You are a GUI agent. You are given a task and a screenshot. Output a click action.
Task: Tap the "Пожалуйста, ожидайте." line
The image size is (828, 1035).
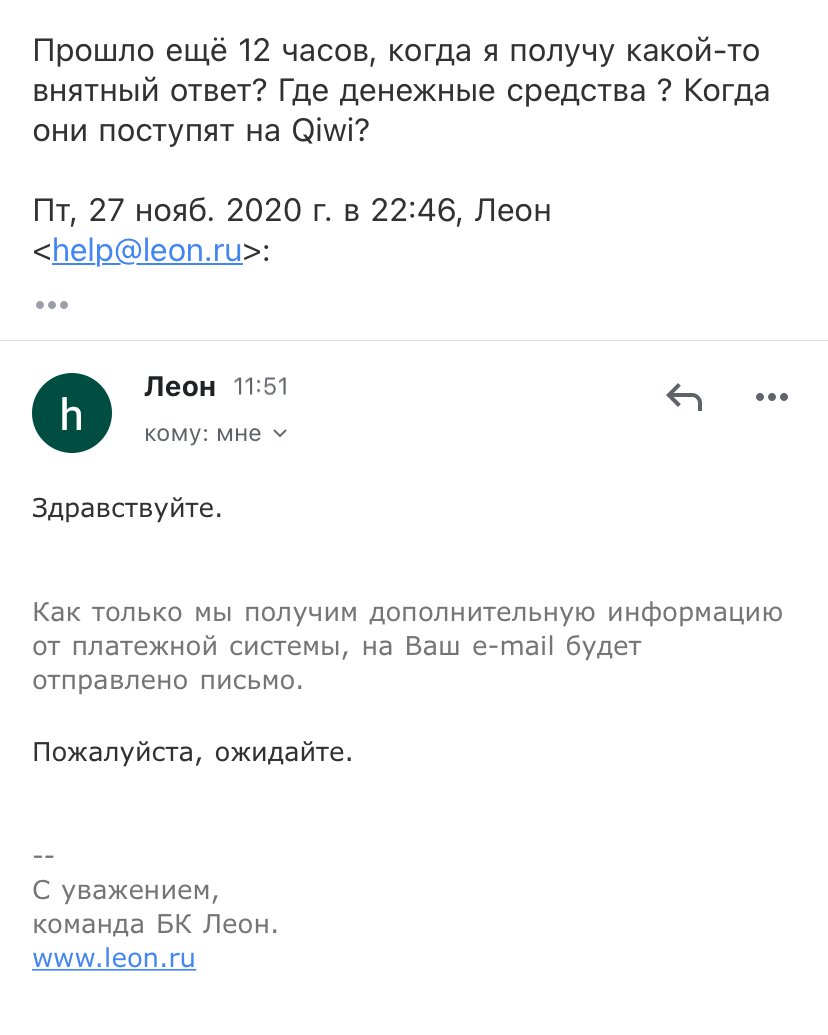pos(193,751)
